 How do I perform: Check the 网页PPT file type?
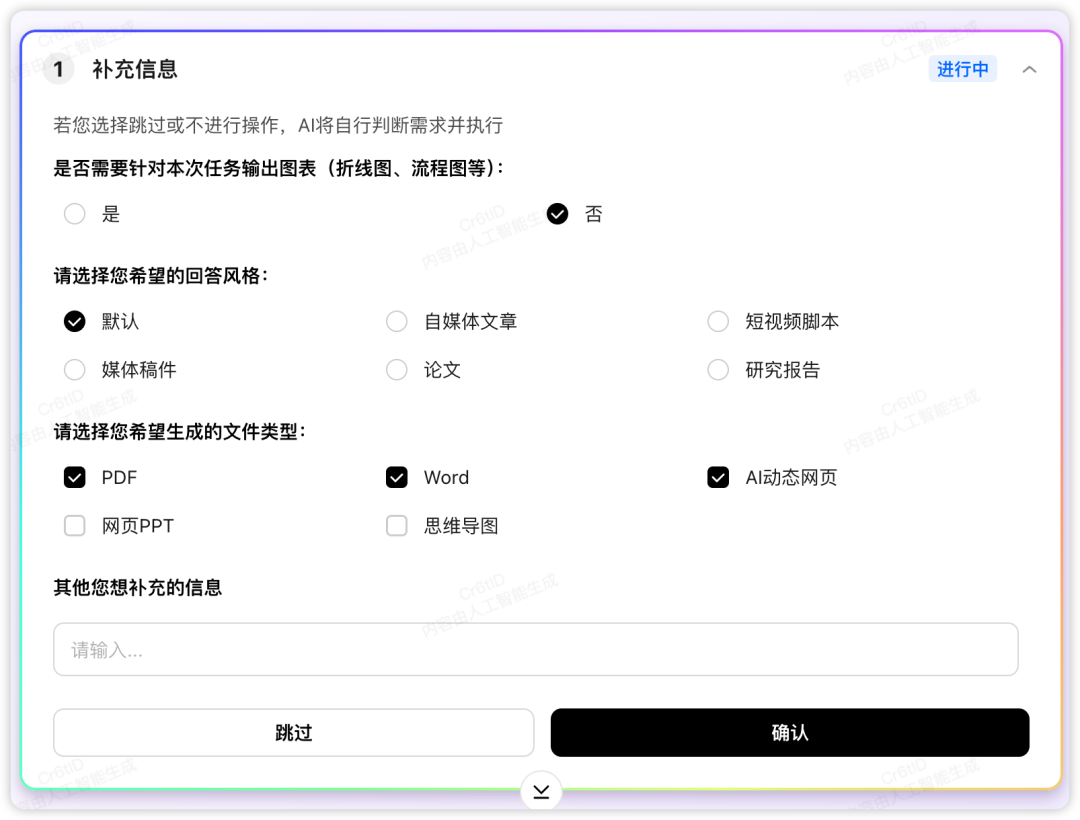pyautogui.click(x=74, y=526)
